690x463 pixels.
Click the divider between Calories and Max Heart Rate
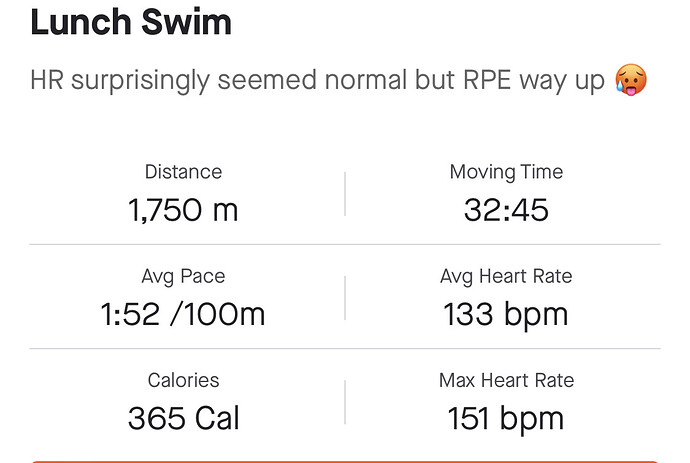pos(345,402)
